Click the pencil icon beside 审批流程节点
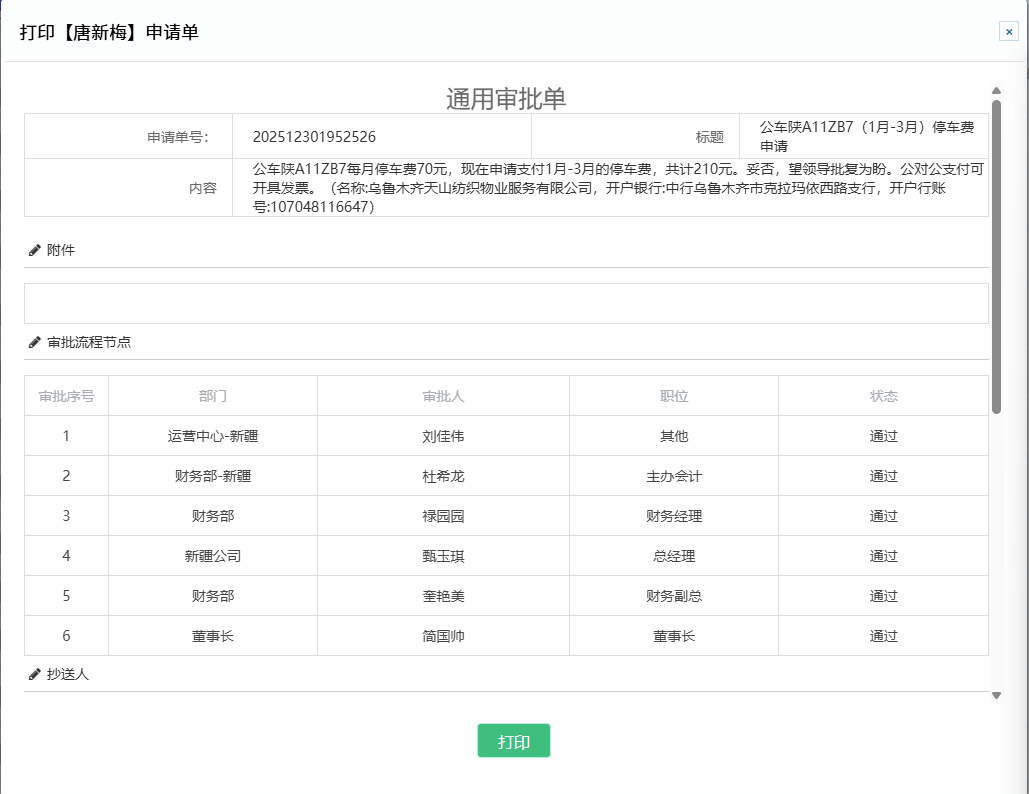This screenshot has width=1029, height=794. [35, 342]
